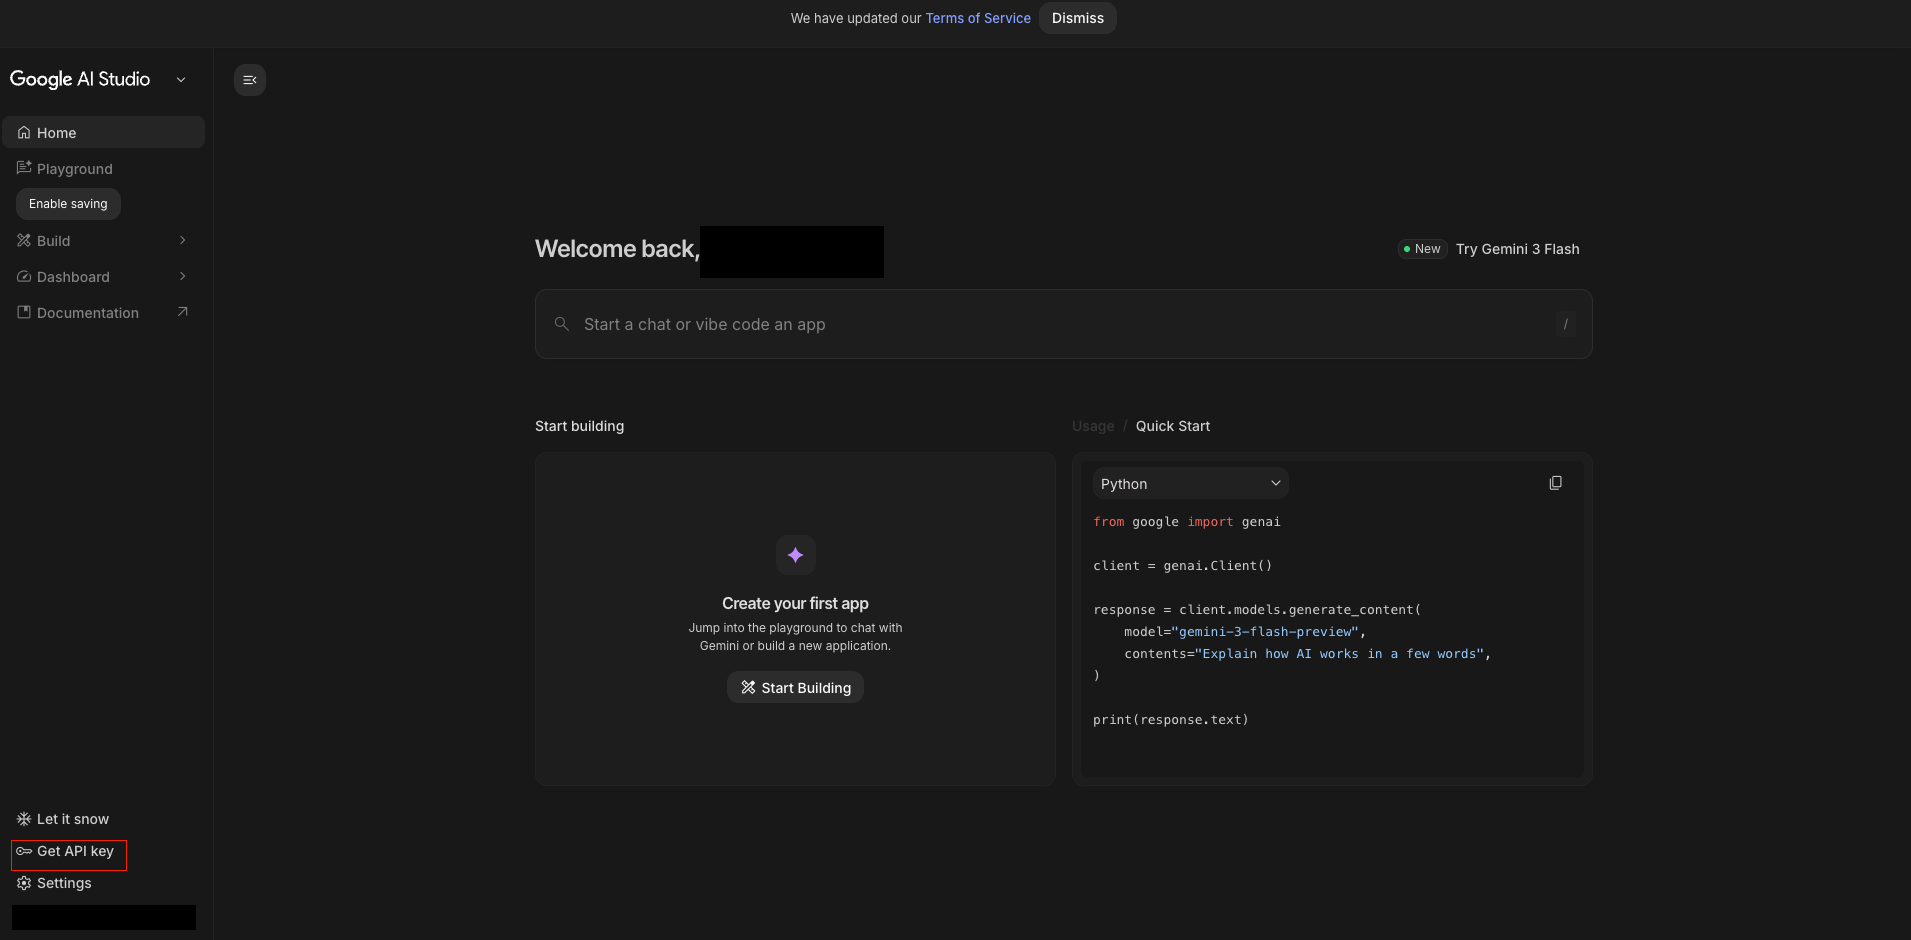Click the Create your first app heading
The image size is (1911, 940).
click(796, 603)
